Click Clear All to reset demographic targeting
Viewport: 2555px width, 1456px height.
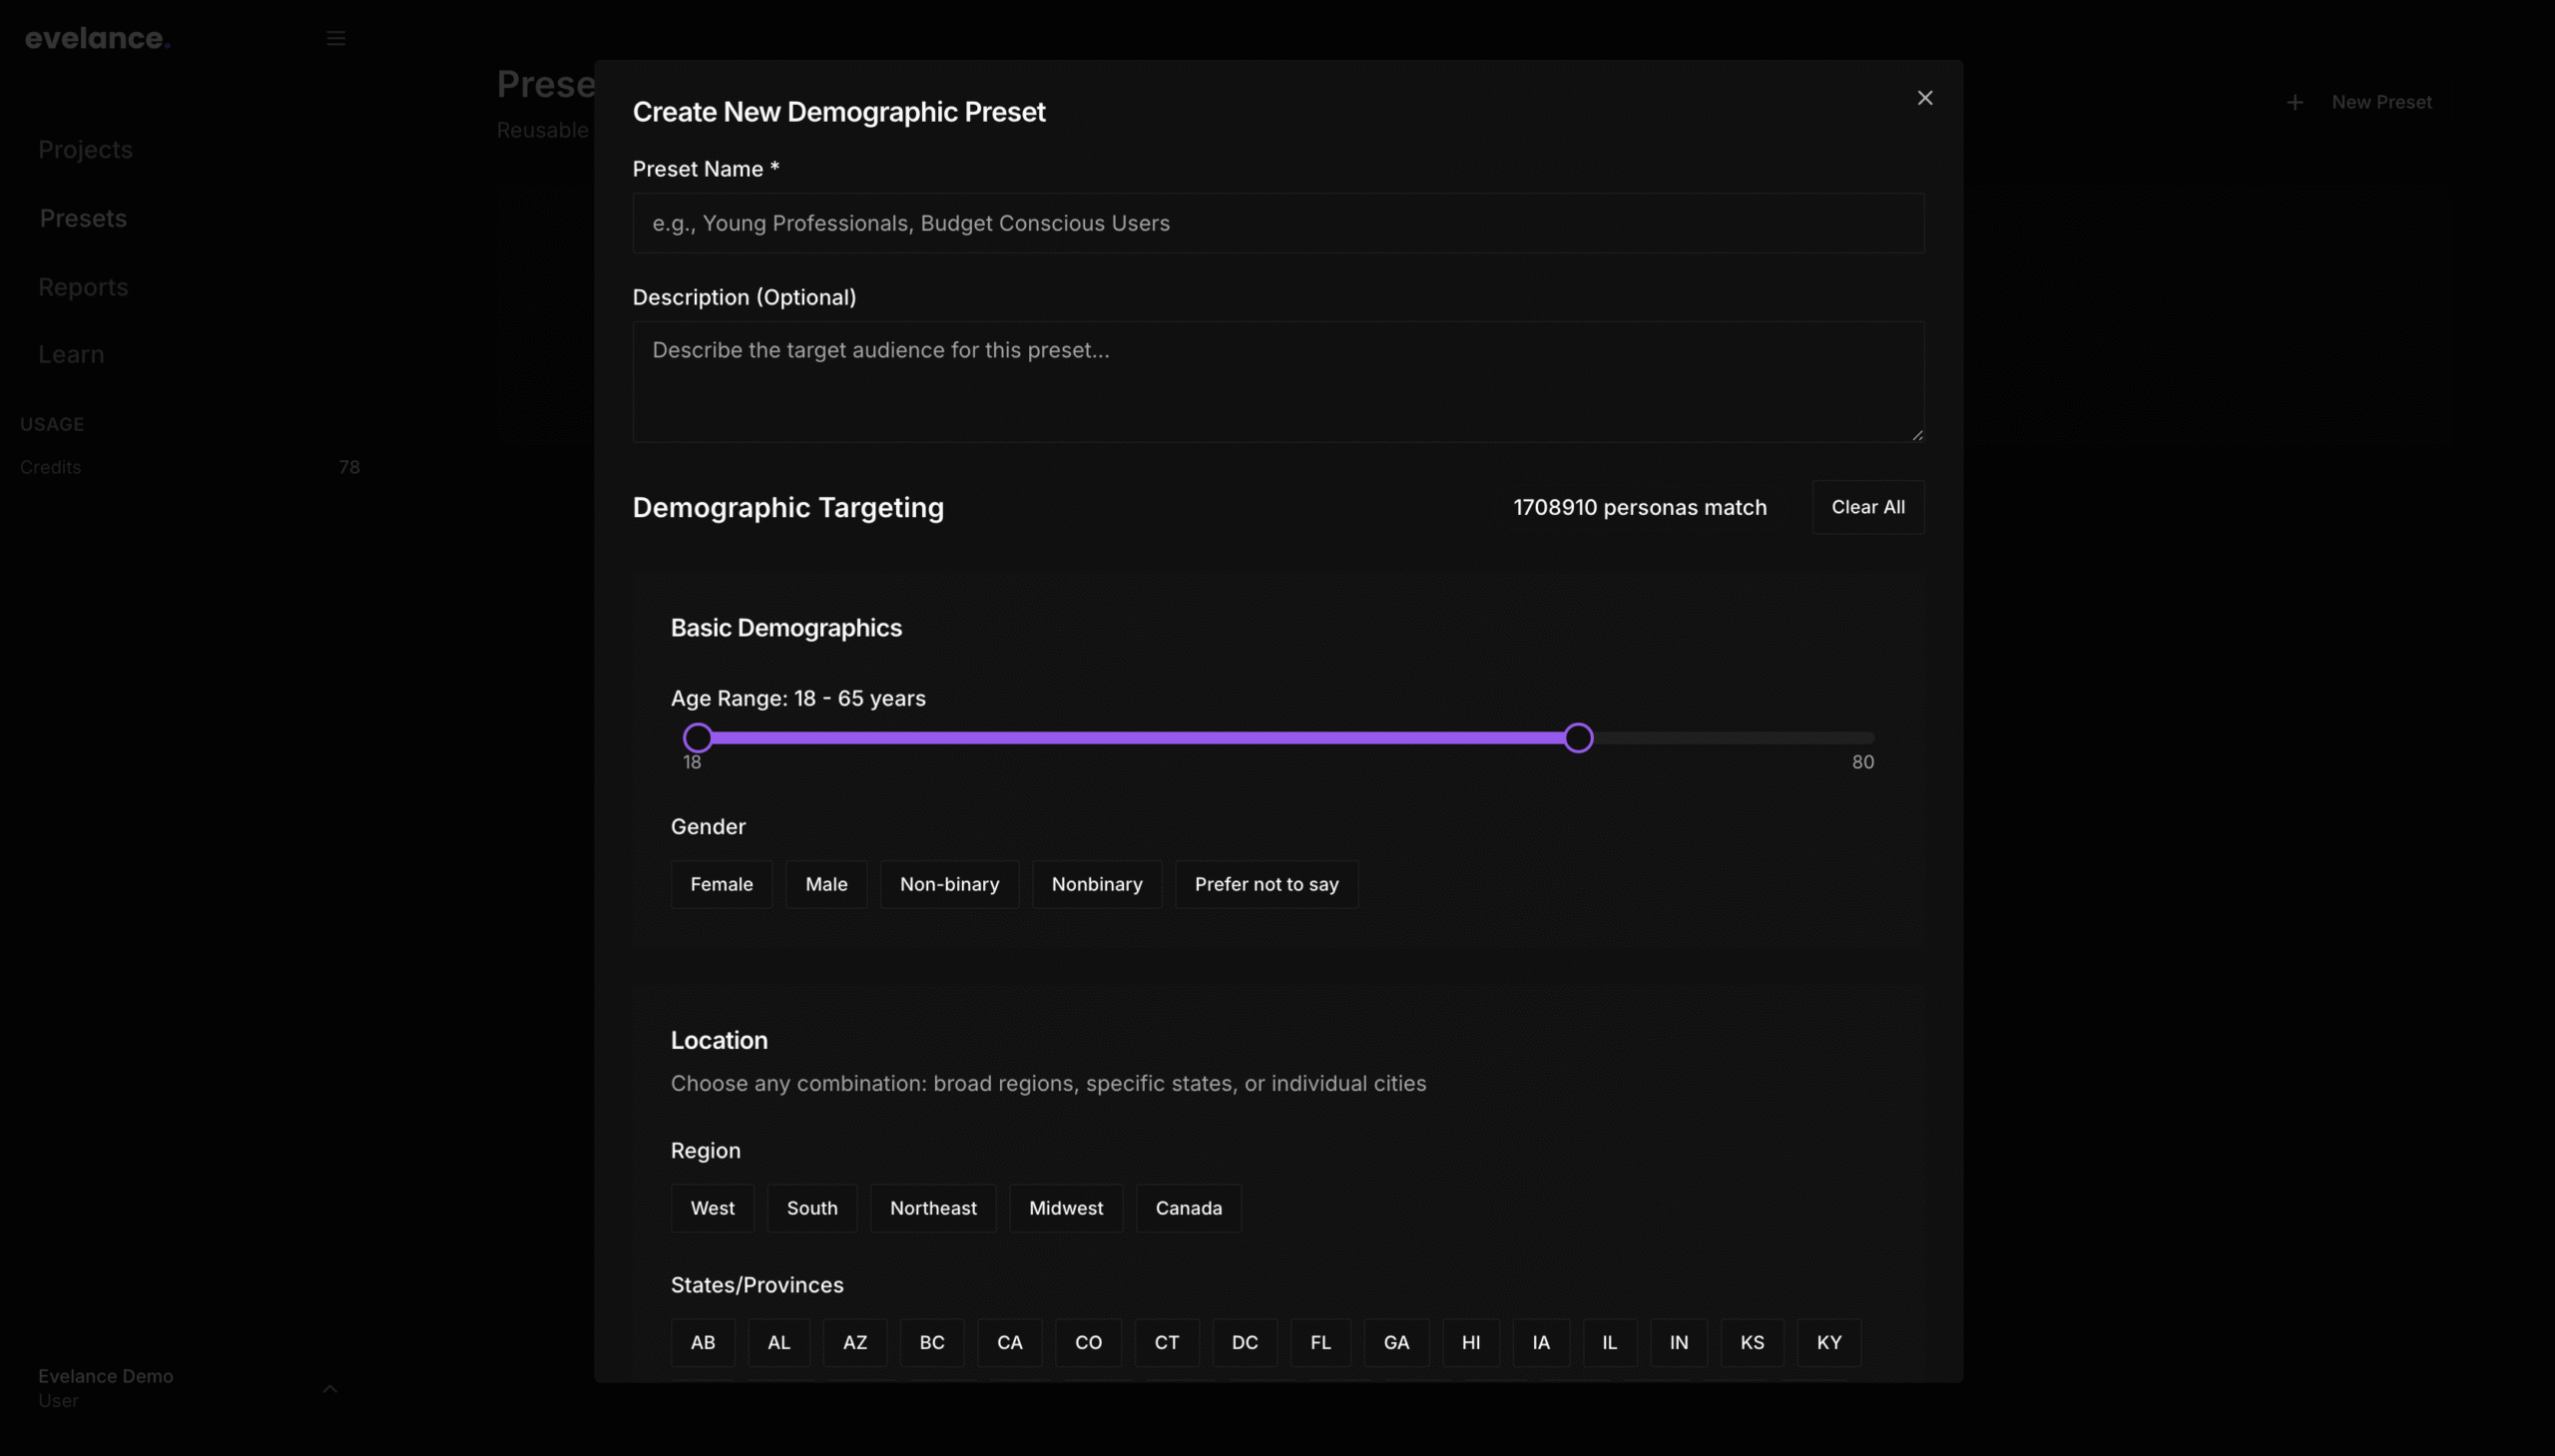[1867, 507]
